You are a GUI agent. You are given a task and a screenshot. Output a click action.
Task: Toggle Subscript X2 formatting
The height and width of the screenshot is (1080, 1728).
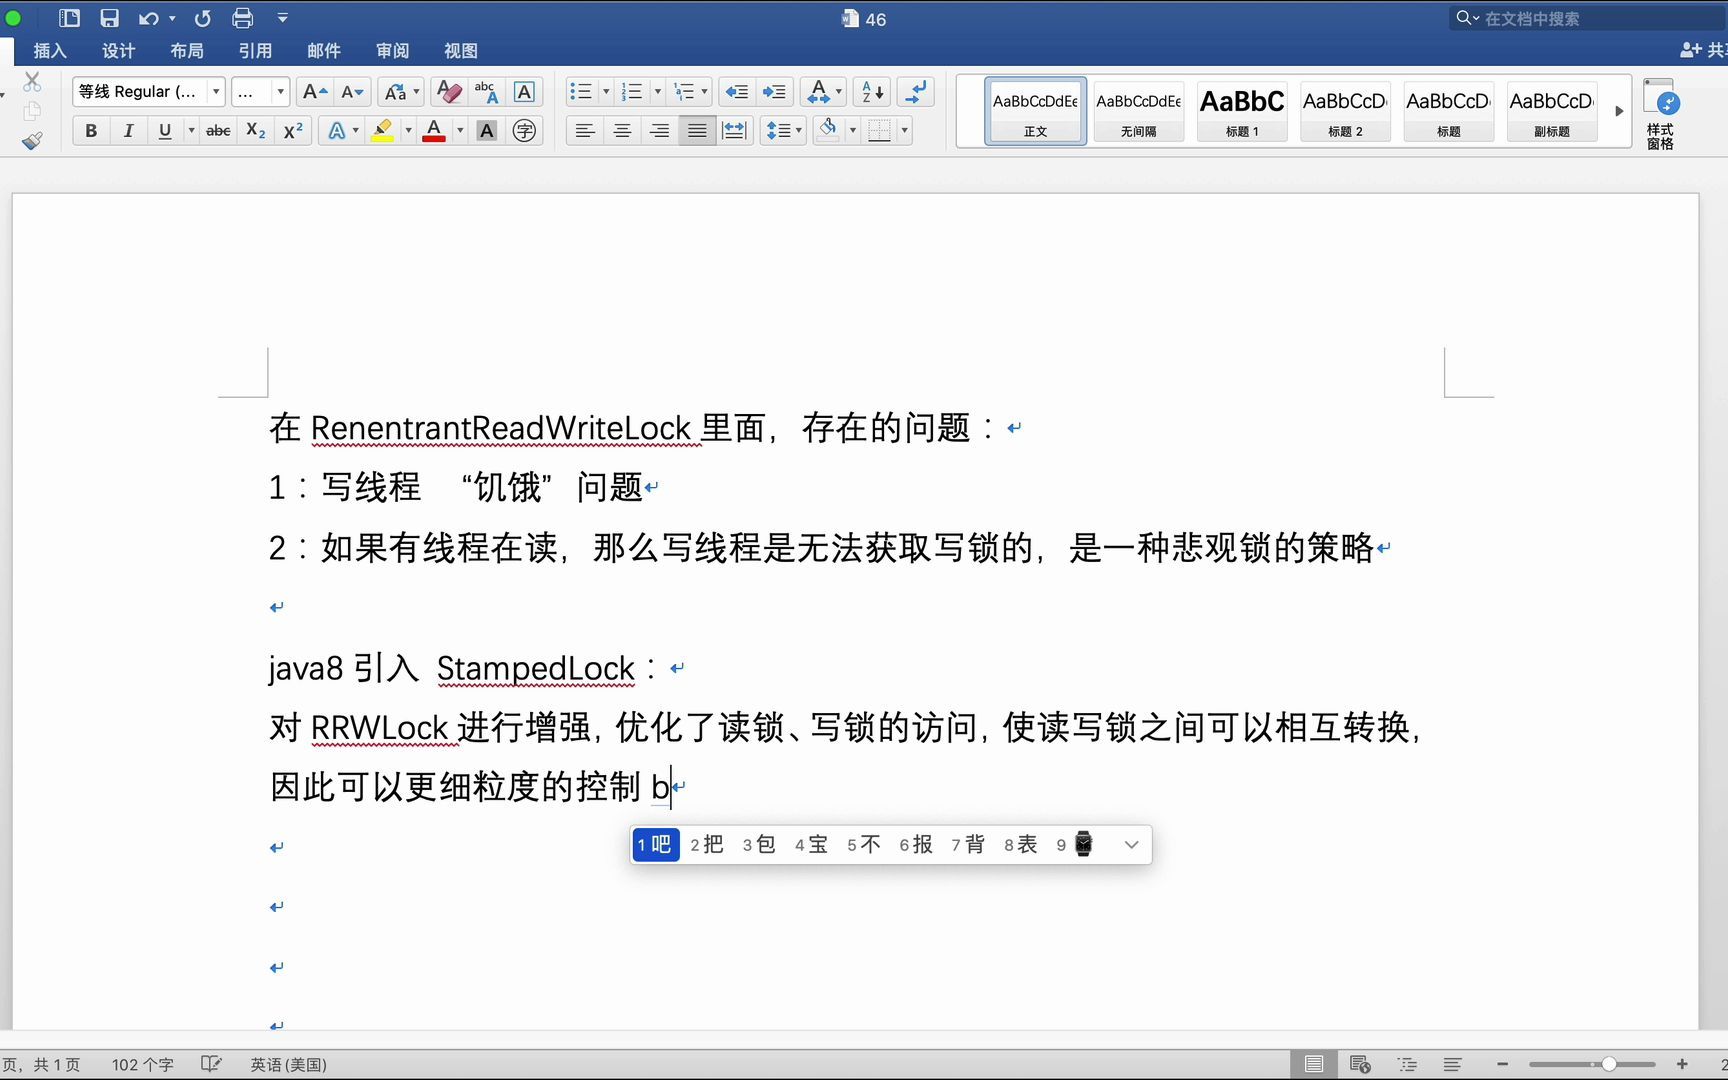pos(256,131)
